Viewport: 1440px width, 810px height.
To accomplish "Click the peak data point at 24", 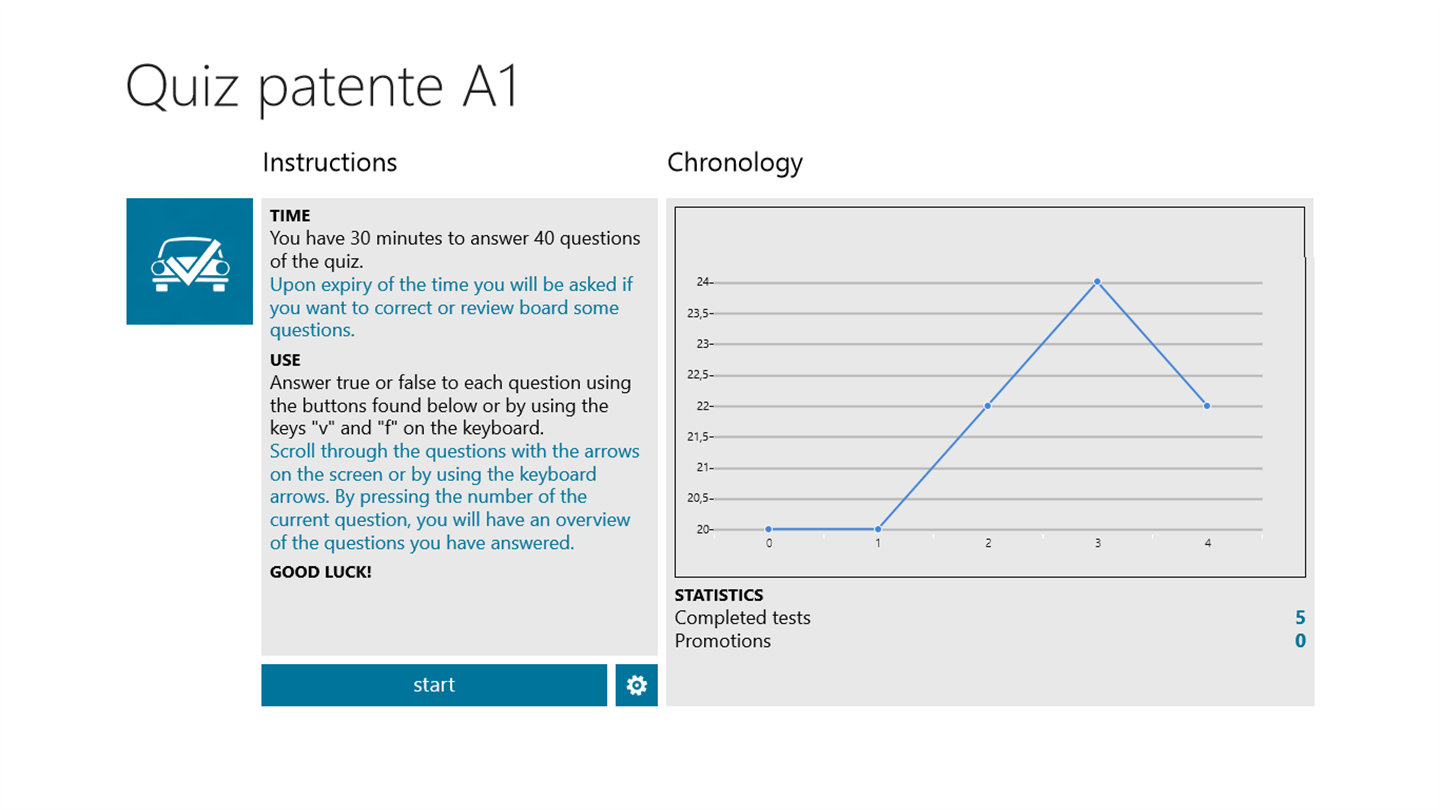I will point(1097,282).
